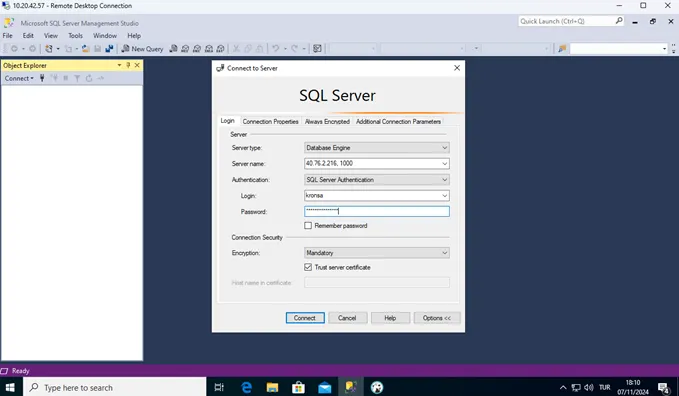Expand the Login combo box arrow
This screenshot has width=679, height=396.
click(444, 196)
